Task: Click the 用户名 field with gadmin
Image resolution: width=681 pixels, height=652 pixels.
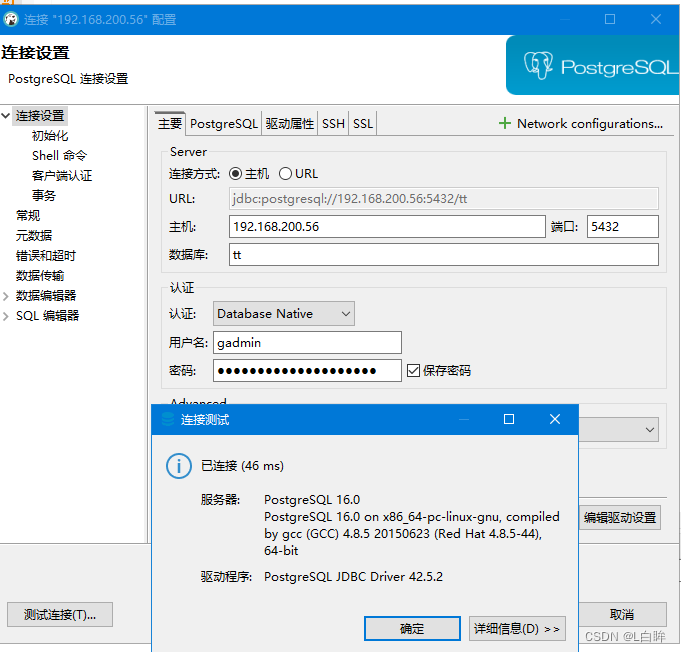Action: [307, 343]
